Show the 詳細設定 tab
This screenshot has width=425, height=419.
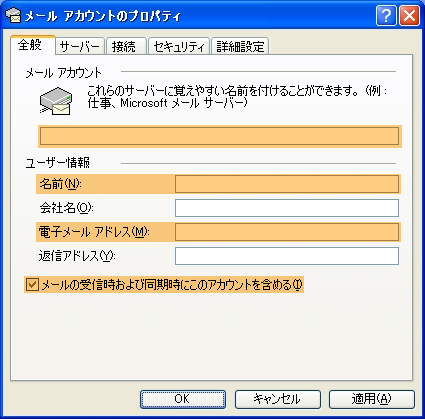[240, 46]
